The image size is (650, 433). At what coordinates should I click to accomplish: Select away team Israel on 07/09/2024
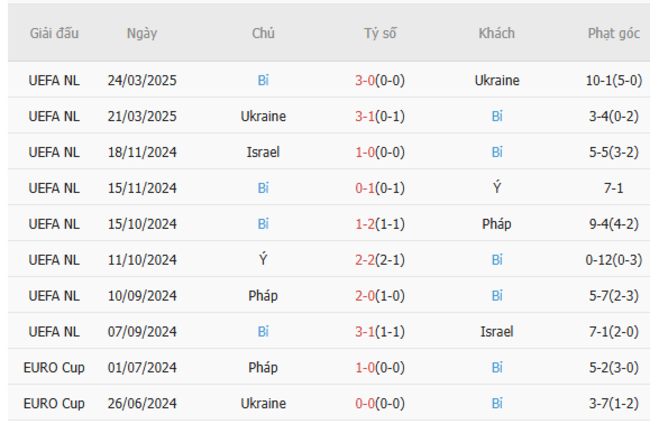(497, 332)
